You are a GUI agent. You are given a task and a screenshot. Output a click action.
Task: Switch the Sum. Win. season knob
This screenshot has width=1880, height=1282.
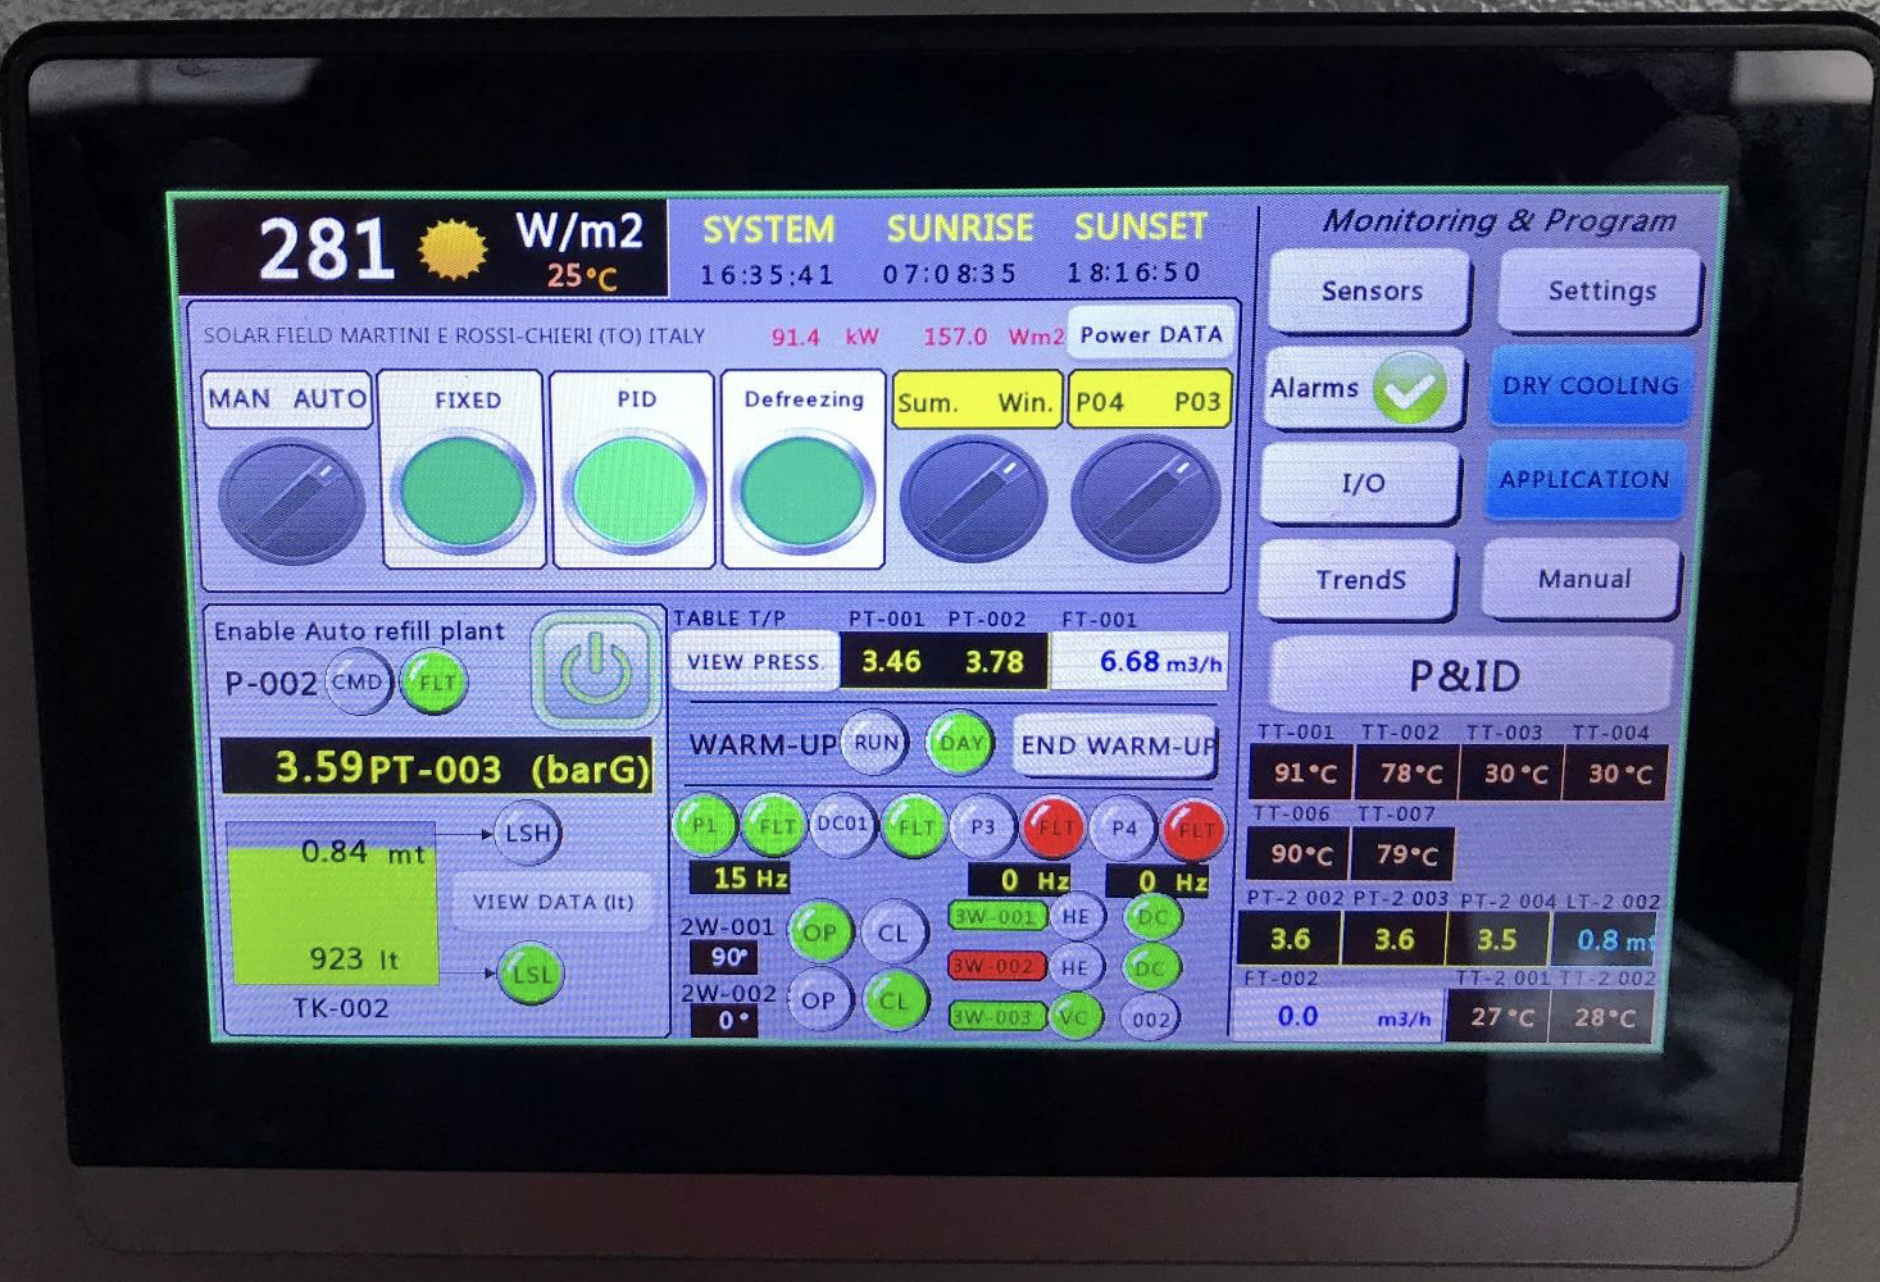[973, 498]
